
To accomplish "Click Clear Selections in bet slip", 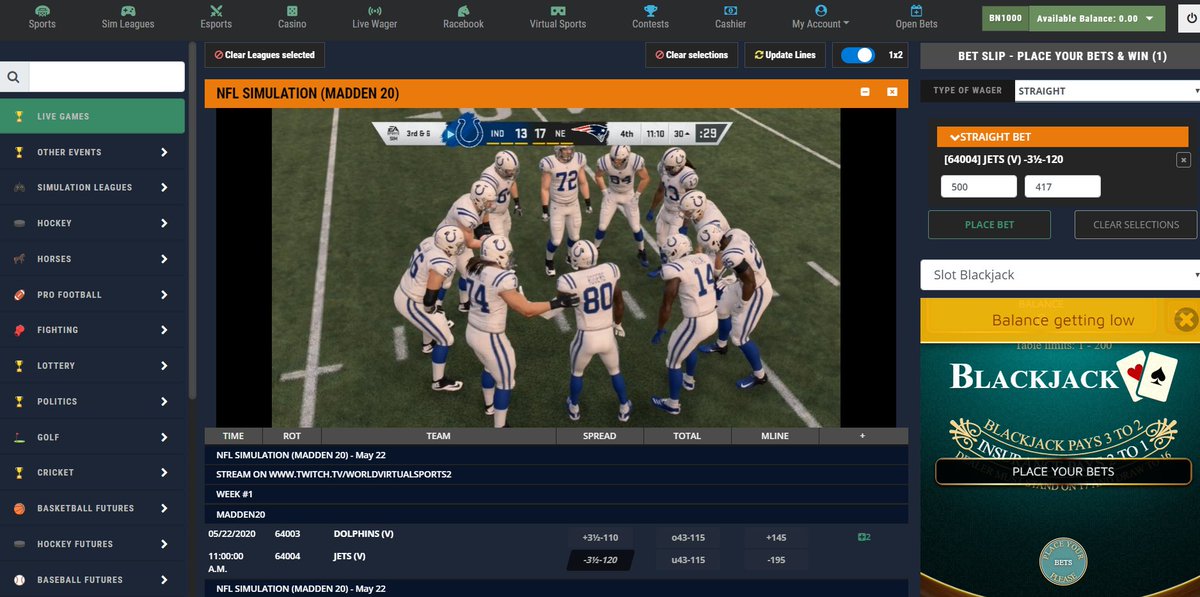I will (x=1136, y=225).
